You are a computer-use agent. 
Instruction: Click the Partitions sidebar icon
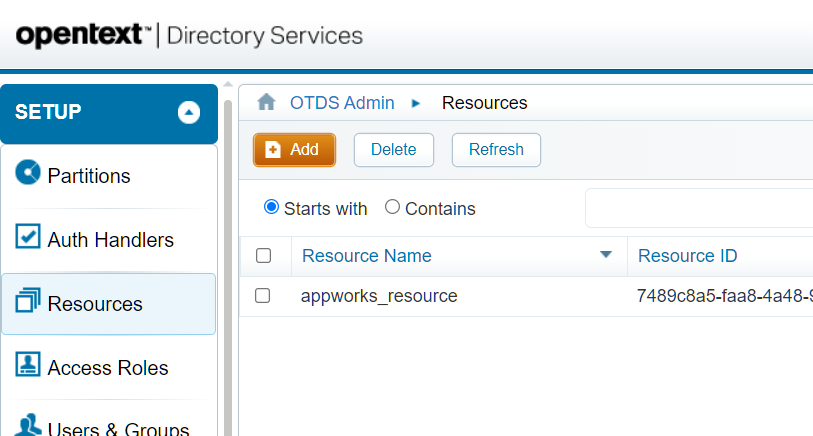[29, 174]
